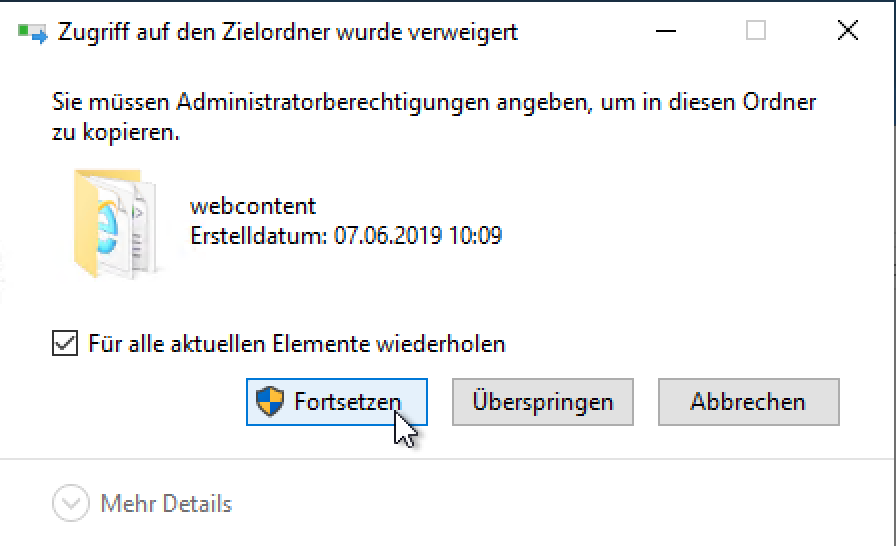This screenshot has height=546, width=896.
Task: Cancel with the Abbrechen button
Action: click(x=747, y=402)
